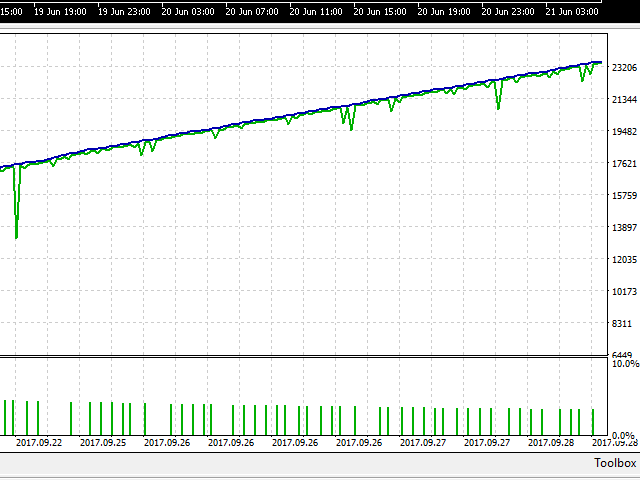This screenshot has height=480, width=640.
Task: Click the 23206 value on price axis
Action: coord(625,68)
